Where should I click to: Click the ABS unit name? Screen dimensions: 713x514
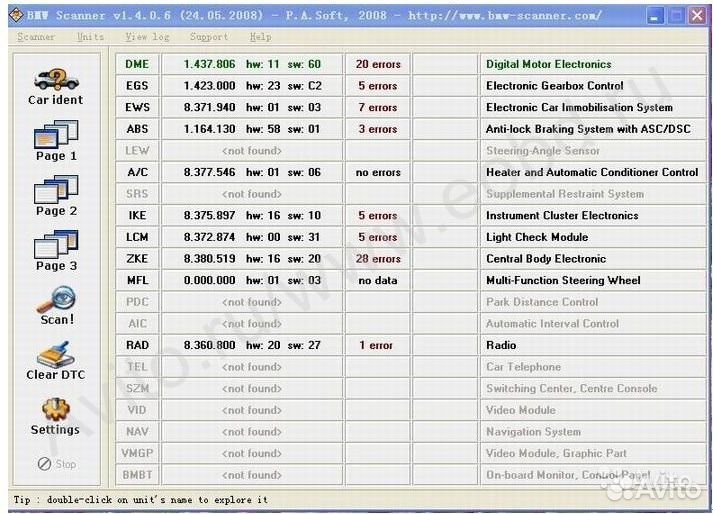(x=137, y=129)
